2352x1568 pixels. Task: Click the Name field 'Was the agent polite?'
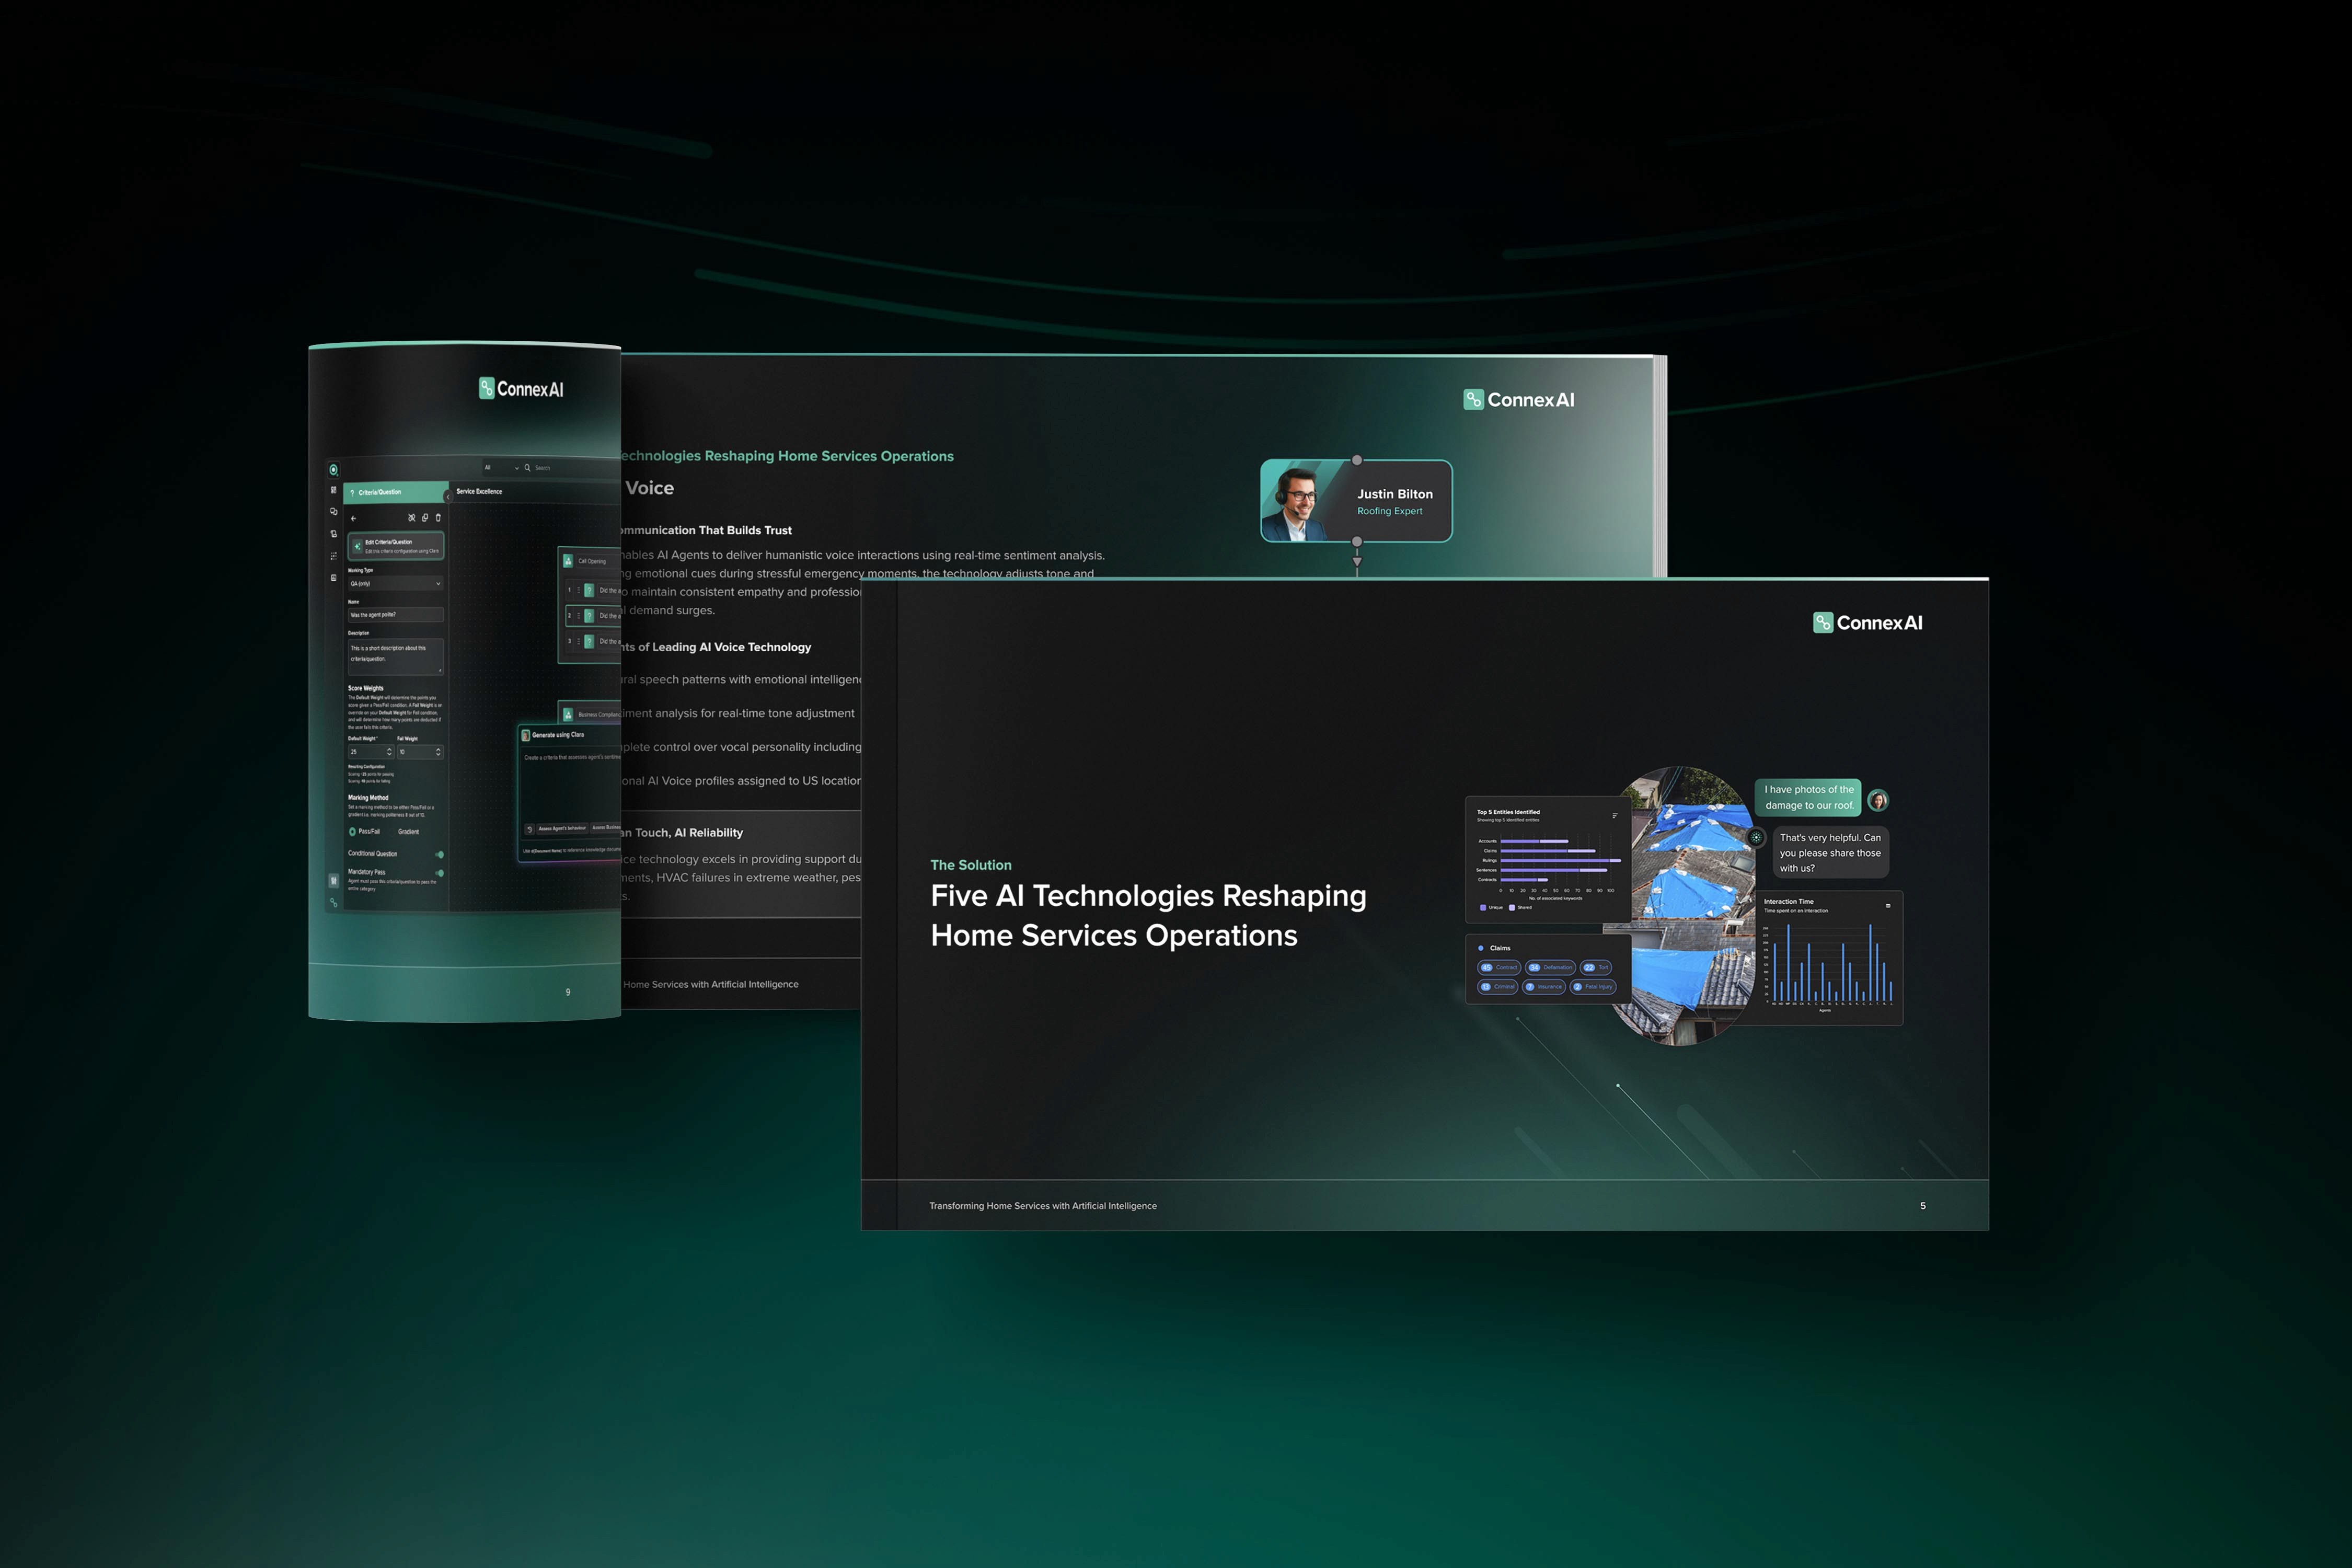[x=395, y=615]
